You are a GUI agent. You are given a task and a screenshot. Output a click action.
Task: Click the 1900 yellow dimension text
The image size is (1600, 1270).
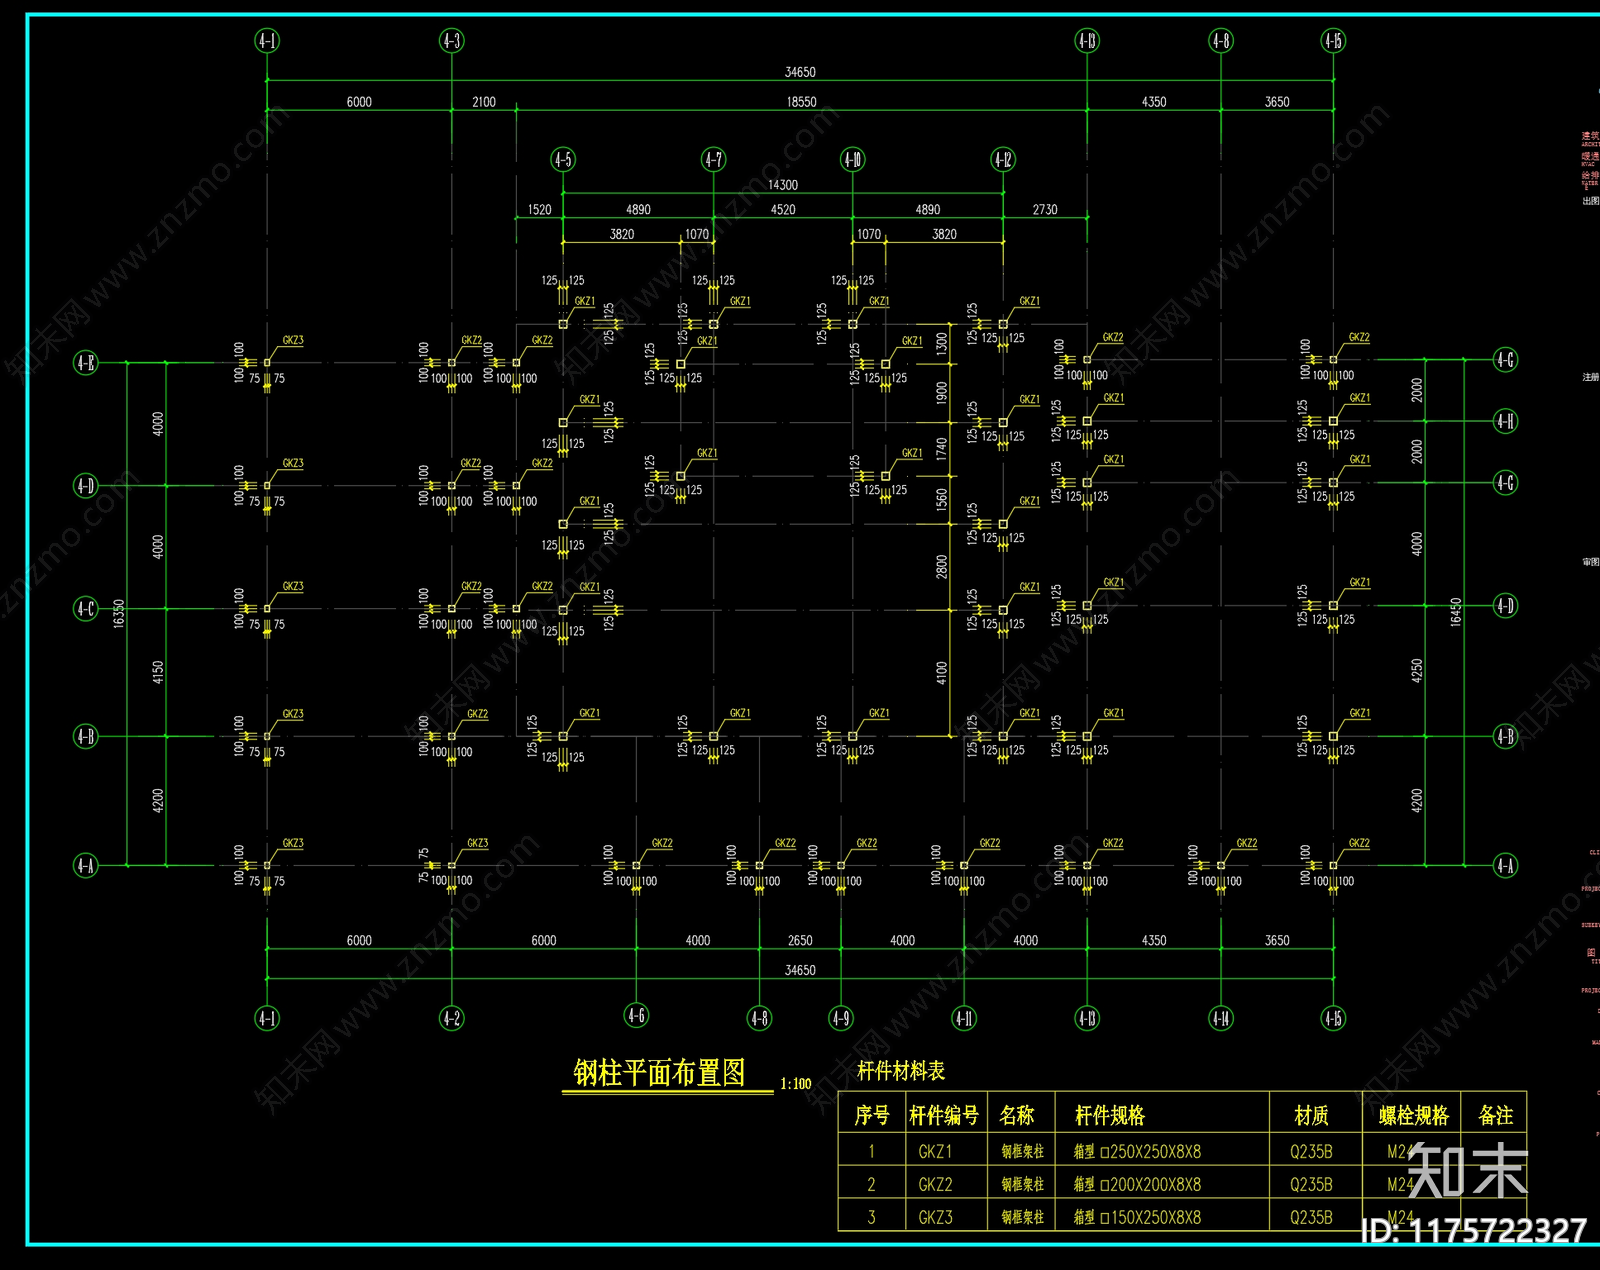pos(941,393)
